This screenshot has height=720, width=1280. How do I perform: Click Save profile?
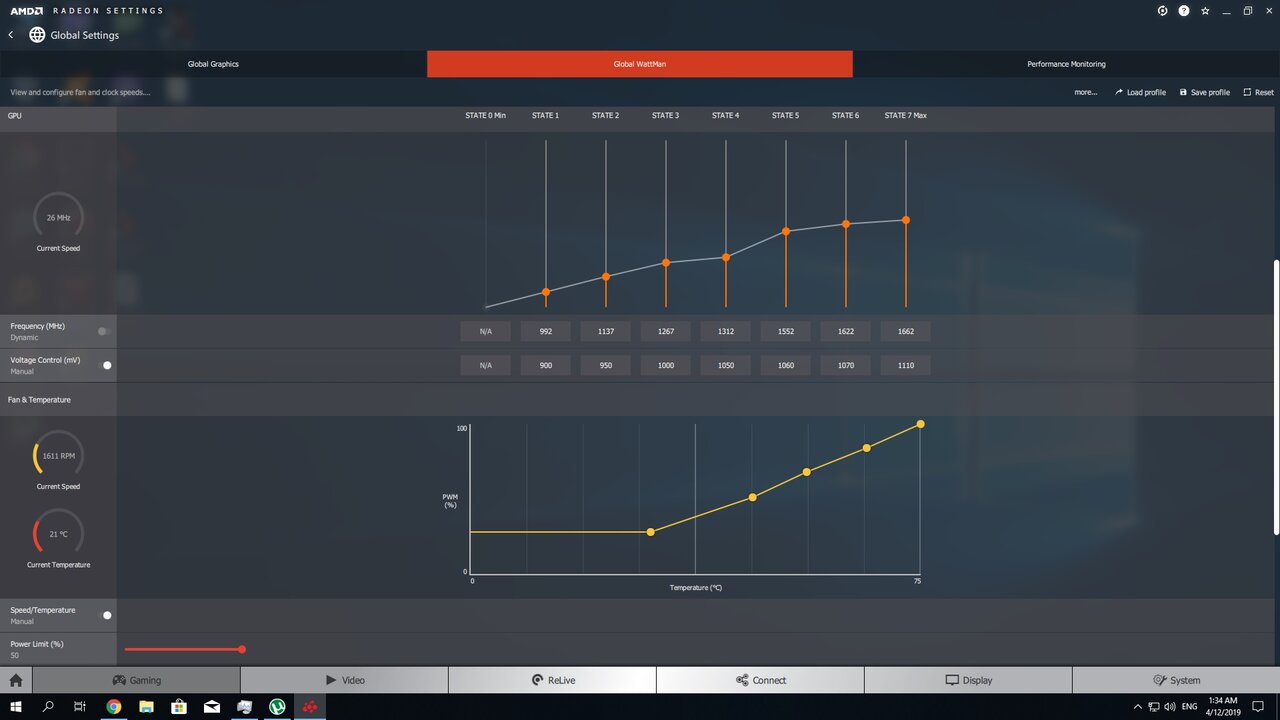click(1205, 92)
